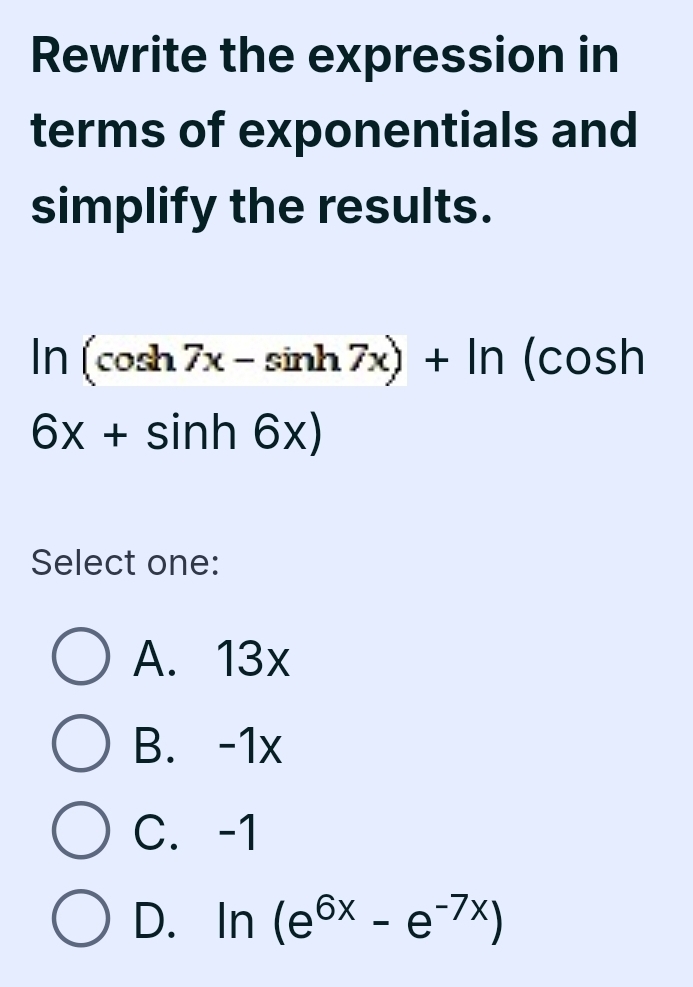This screenshot has width=693, height=987.
Task: Click the answer text -1 in option C
Action: pos(236,832)
